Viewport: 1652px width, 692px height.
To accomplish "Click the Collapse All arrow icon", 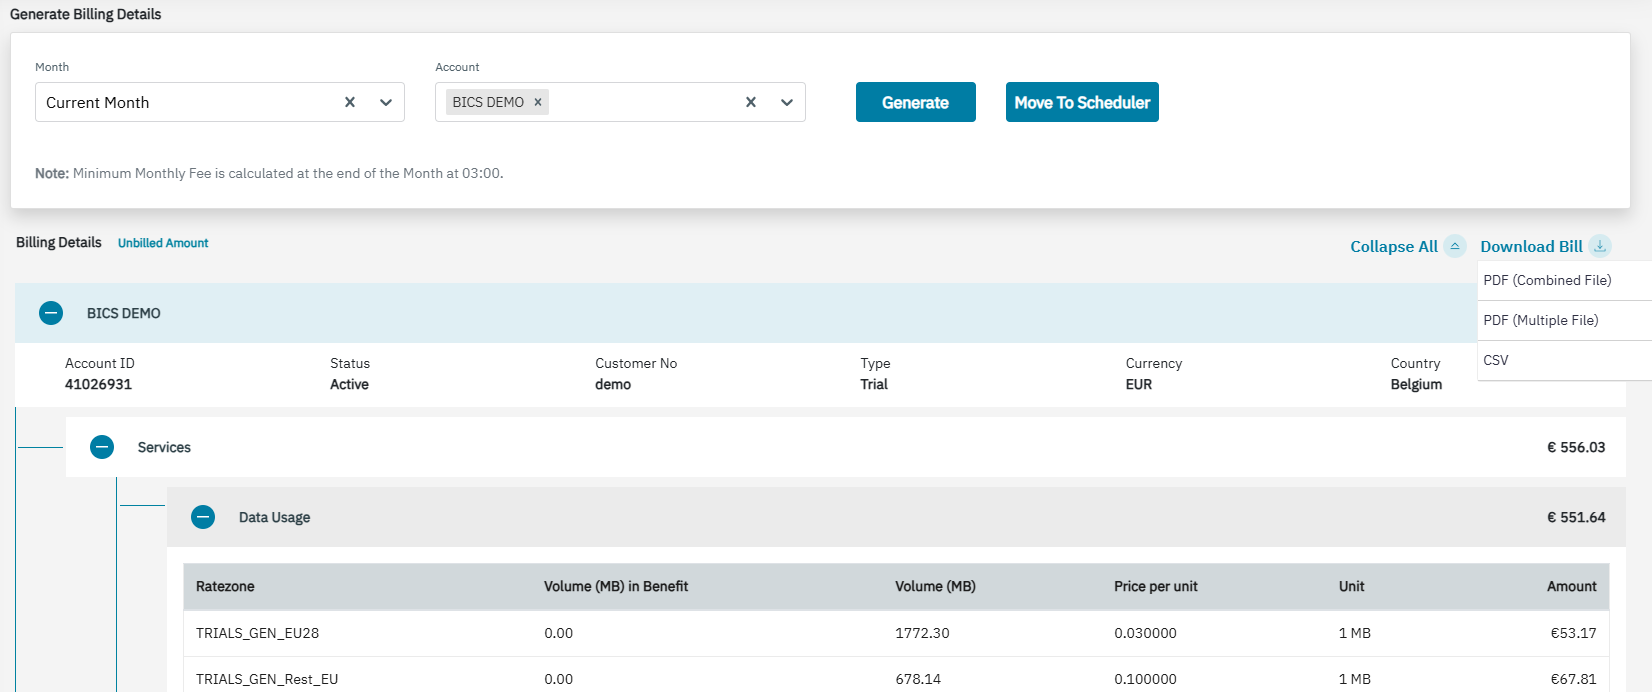I will pos(1455,246).
